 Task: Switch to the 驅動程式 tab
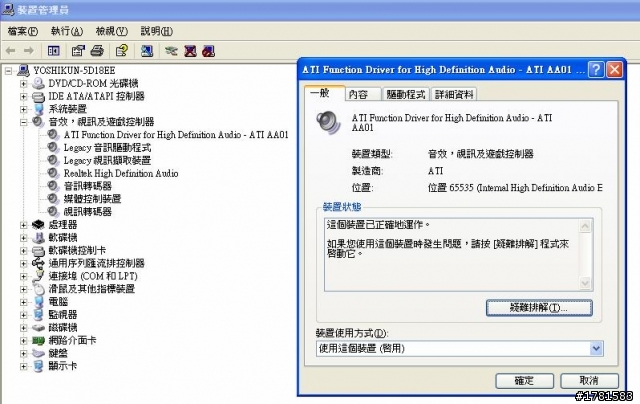[x=405, y=94]
